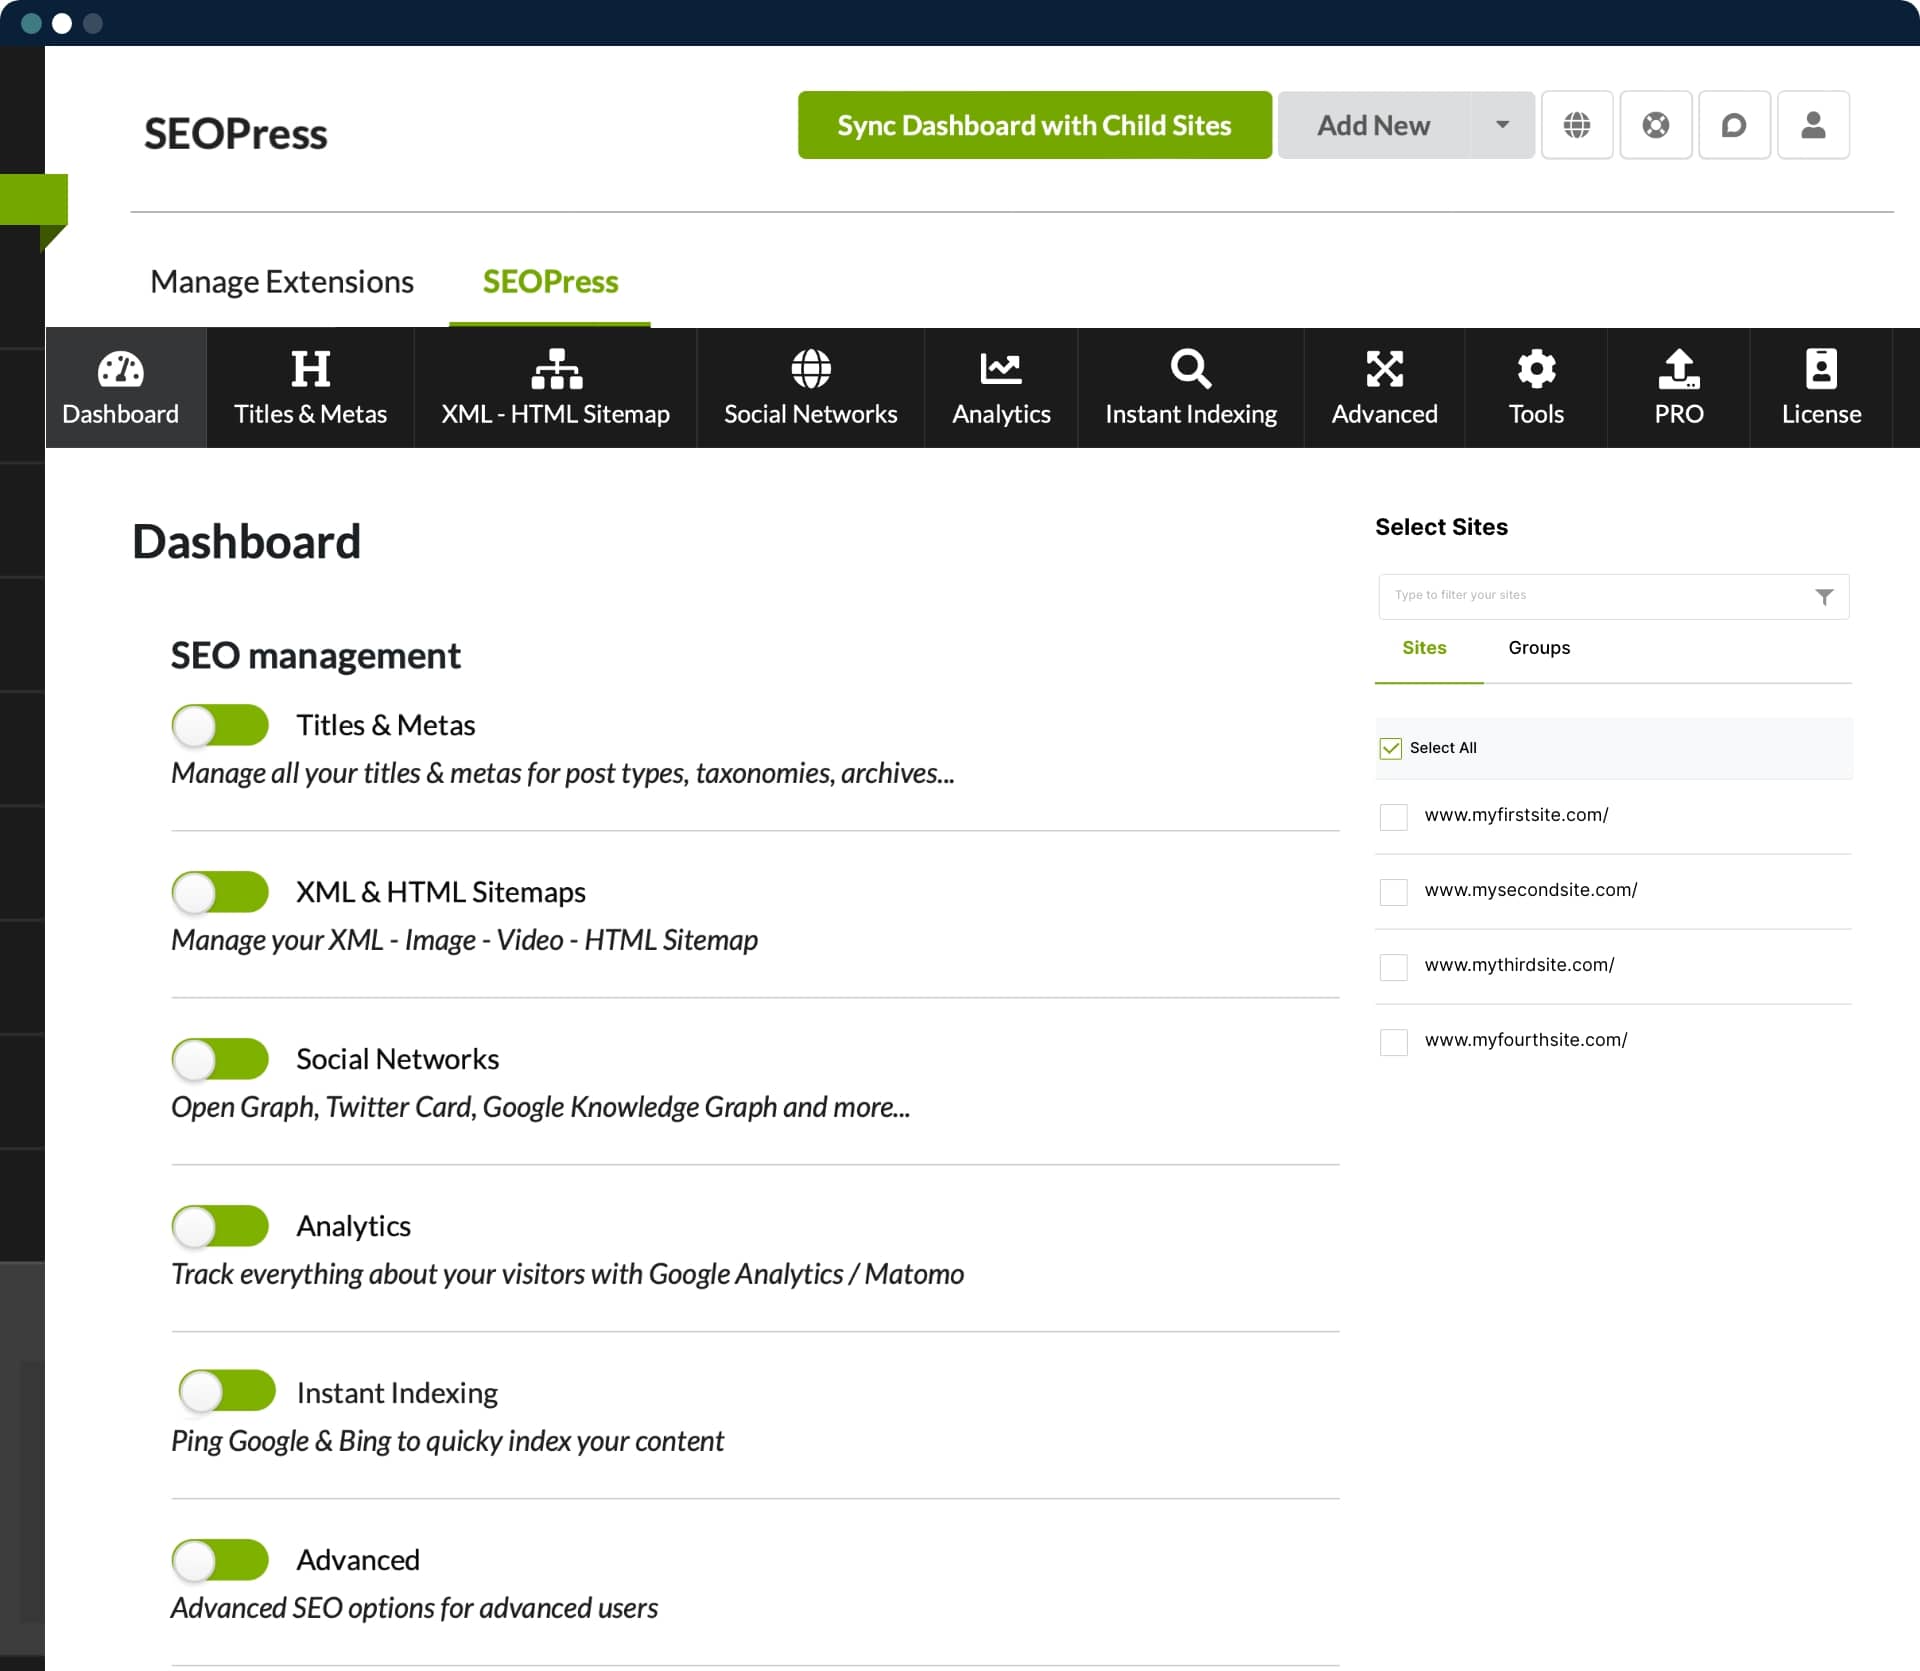Open XML - HTML Sitemap hierarchy icon
The image size is (1920, 1671).
[556, 369]
